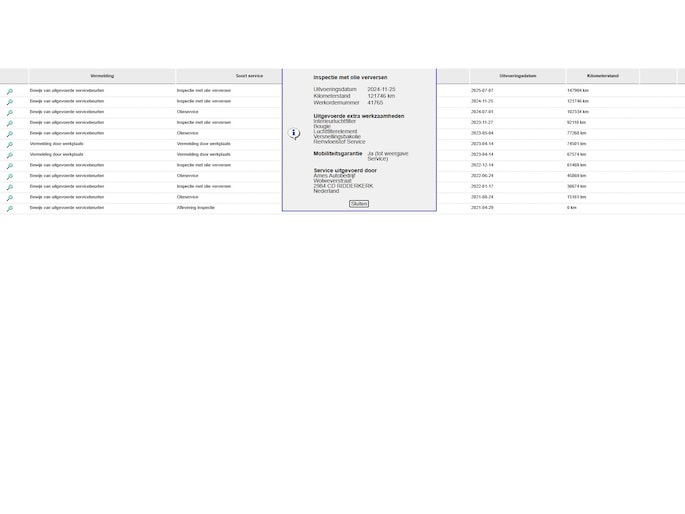Click the Soort service column header
Viewport: 685px width, 514px height.
[249, 76]
